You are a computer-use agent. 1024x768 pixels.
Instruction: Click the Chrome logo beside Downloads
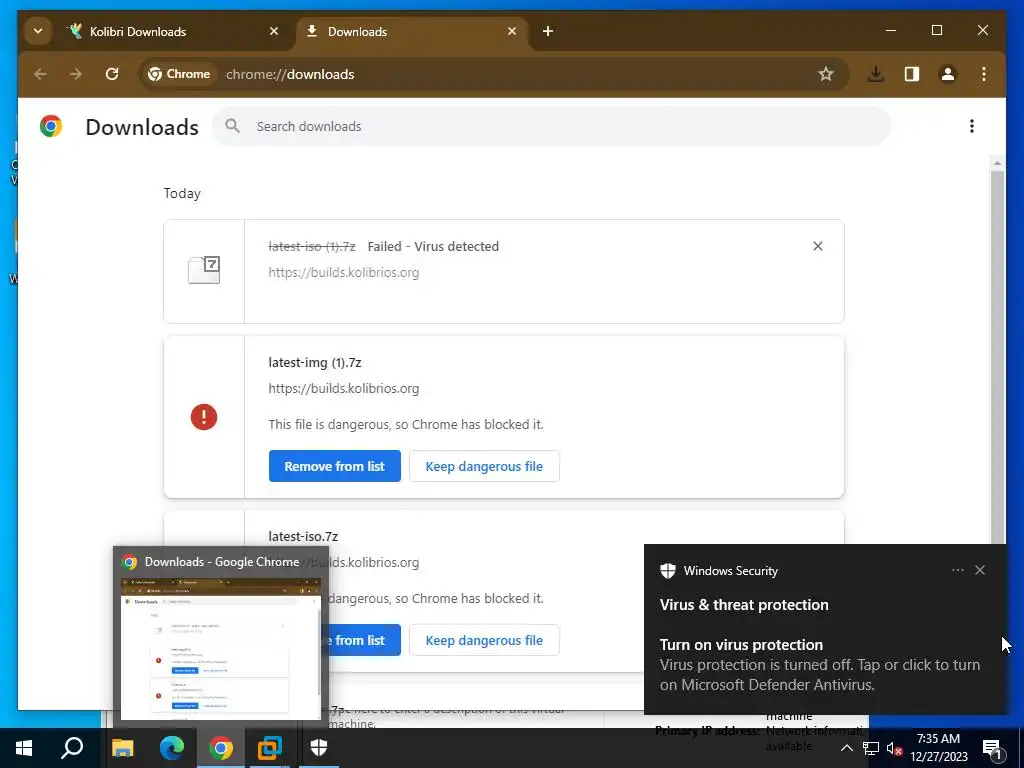(x=51, y=126)
